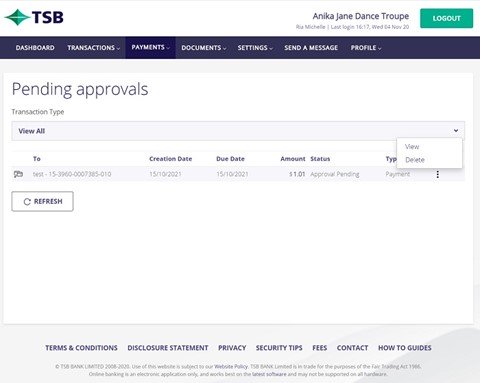This screenshot has height=383, width=480.
Task: Open Terms & Conditions link
Action: pyautogui.click(x=81, y=348)
